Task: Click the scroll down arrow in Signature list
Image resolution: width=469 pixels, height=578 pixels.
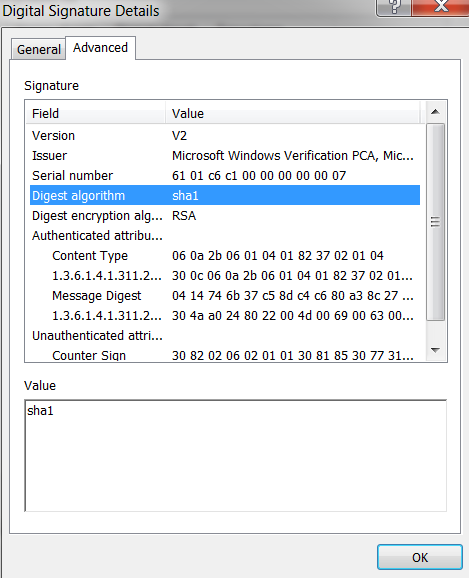Action: tap(435, 350)
